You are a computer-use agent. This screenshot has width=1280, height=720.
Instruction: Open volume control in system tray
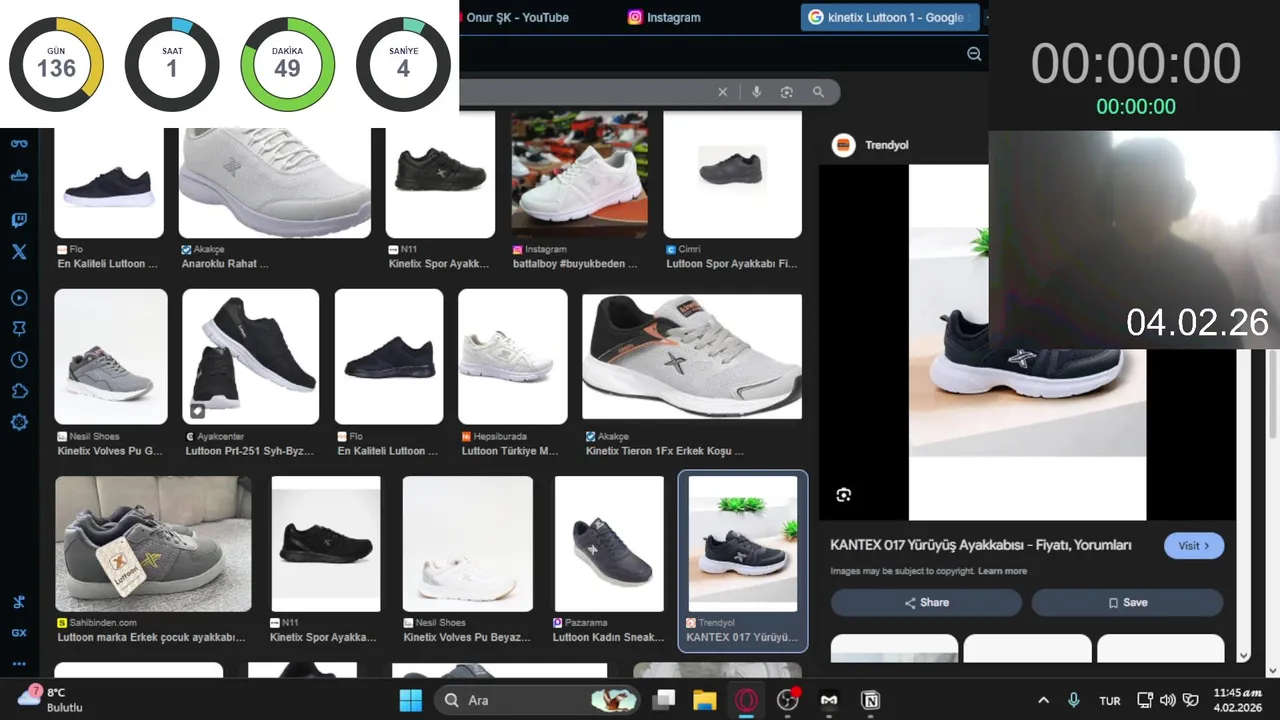coord(1168,700)
